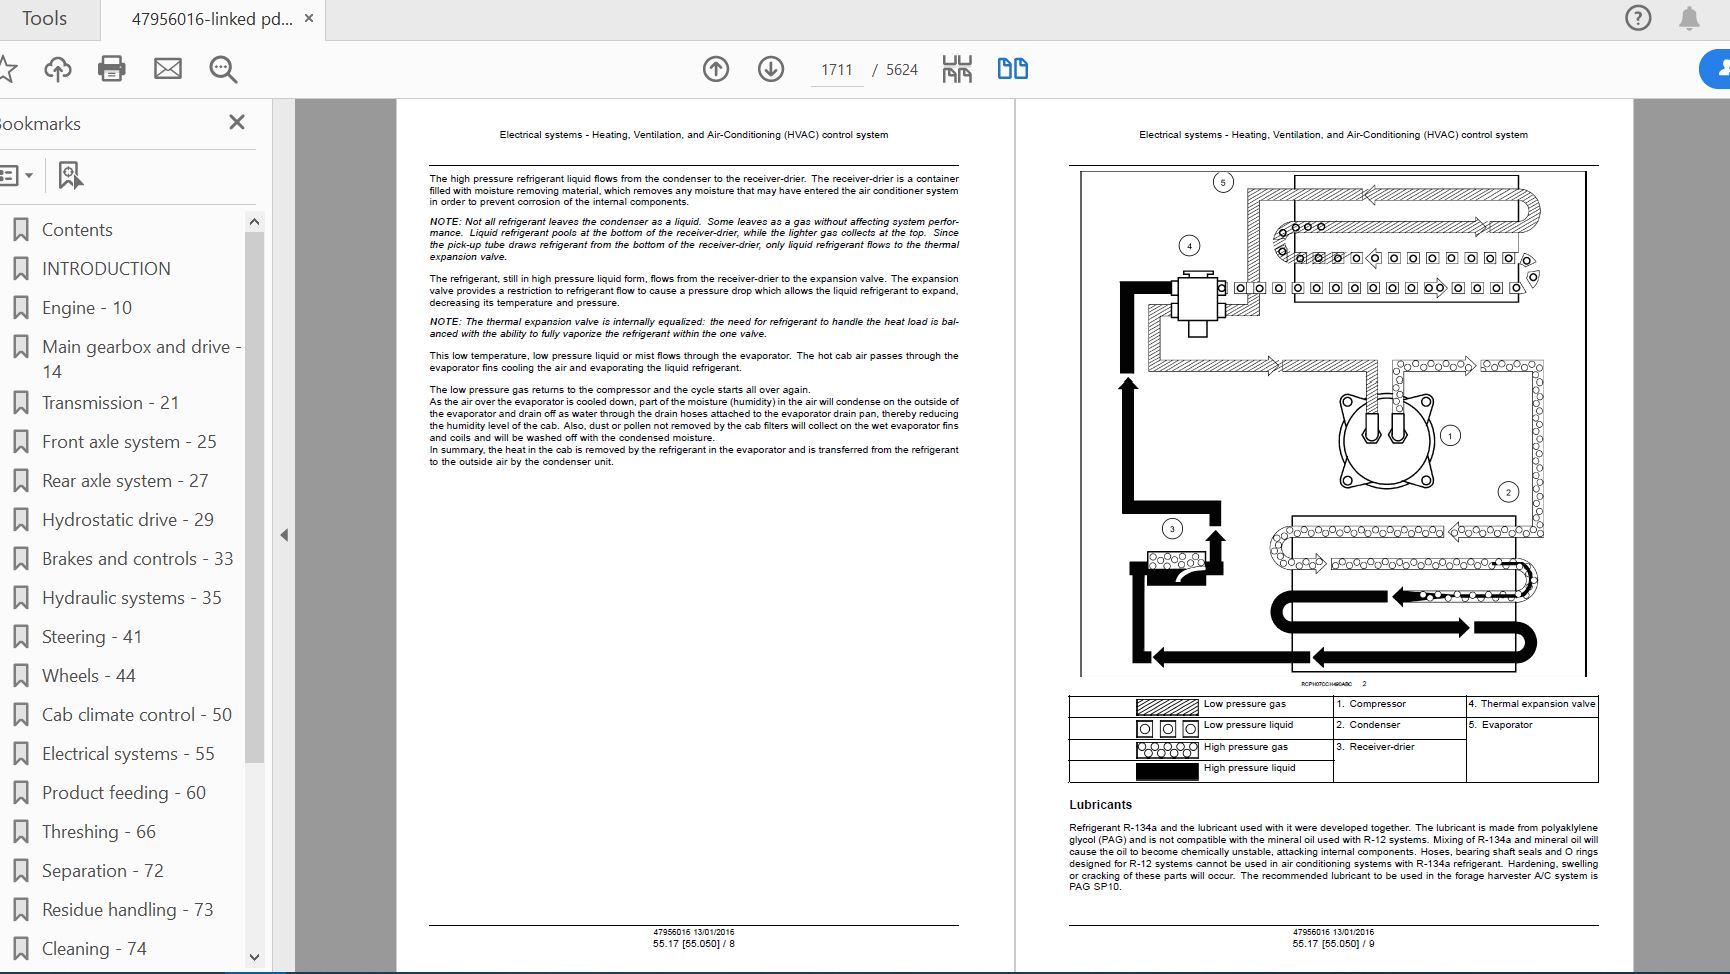Send file by email envelope icon

[x=168, y=69]
